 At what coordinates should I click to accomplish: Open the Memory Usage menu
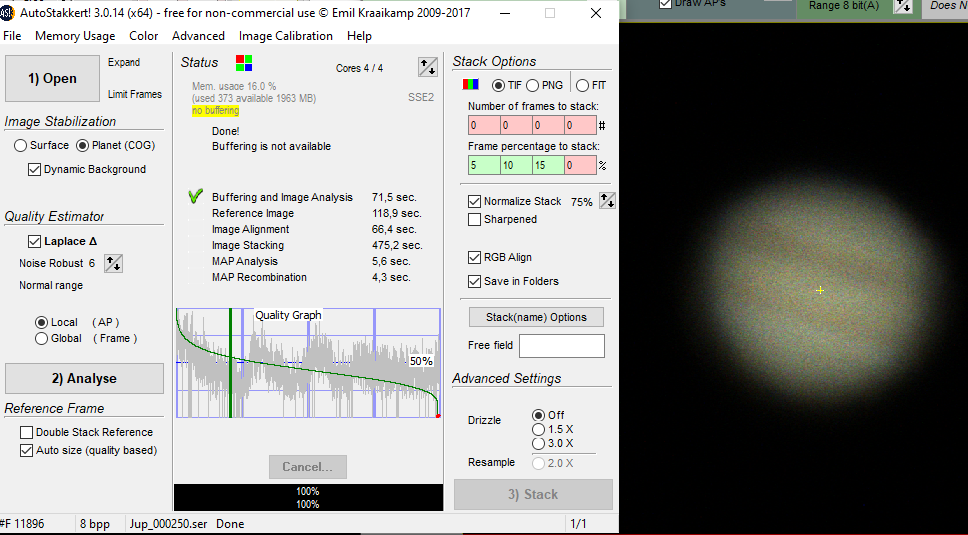point(75,36)
